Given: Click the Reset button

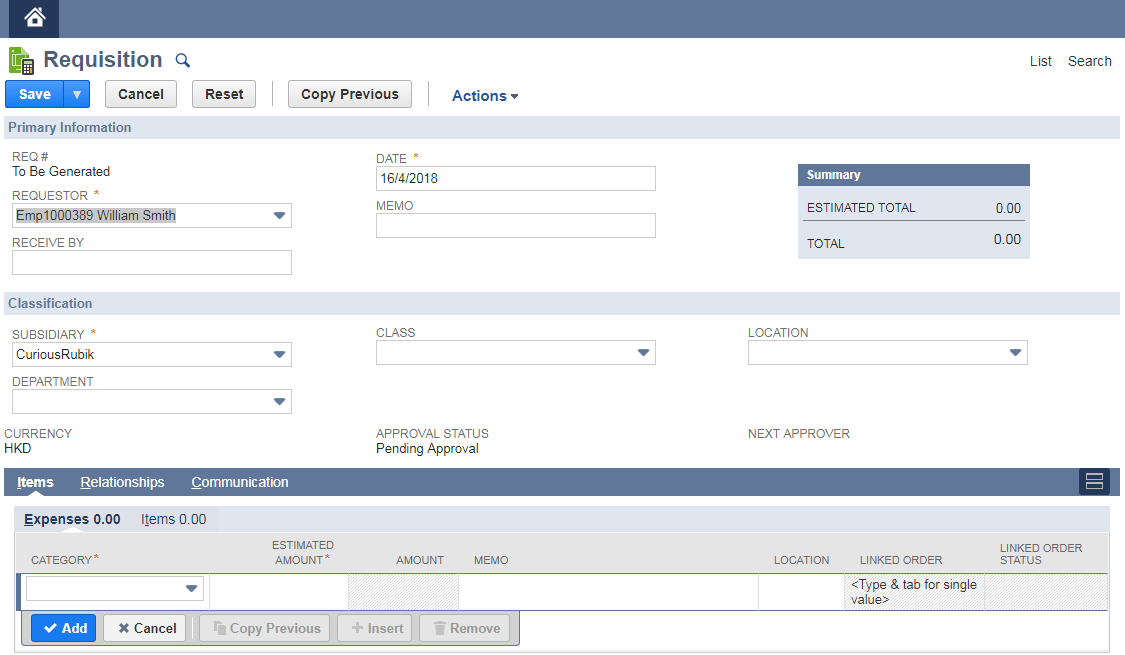Looking at the screenshot, I should point(223,93).
